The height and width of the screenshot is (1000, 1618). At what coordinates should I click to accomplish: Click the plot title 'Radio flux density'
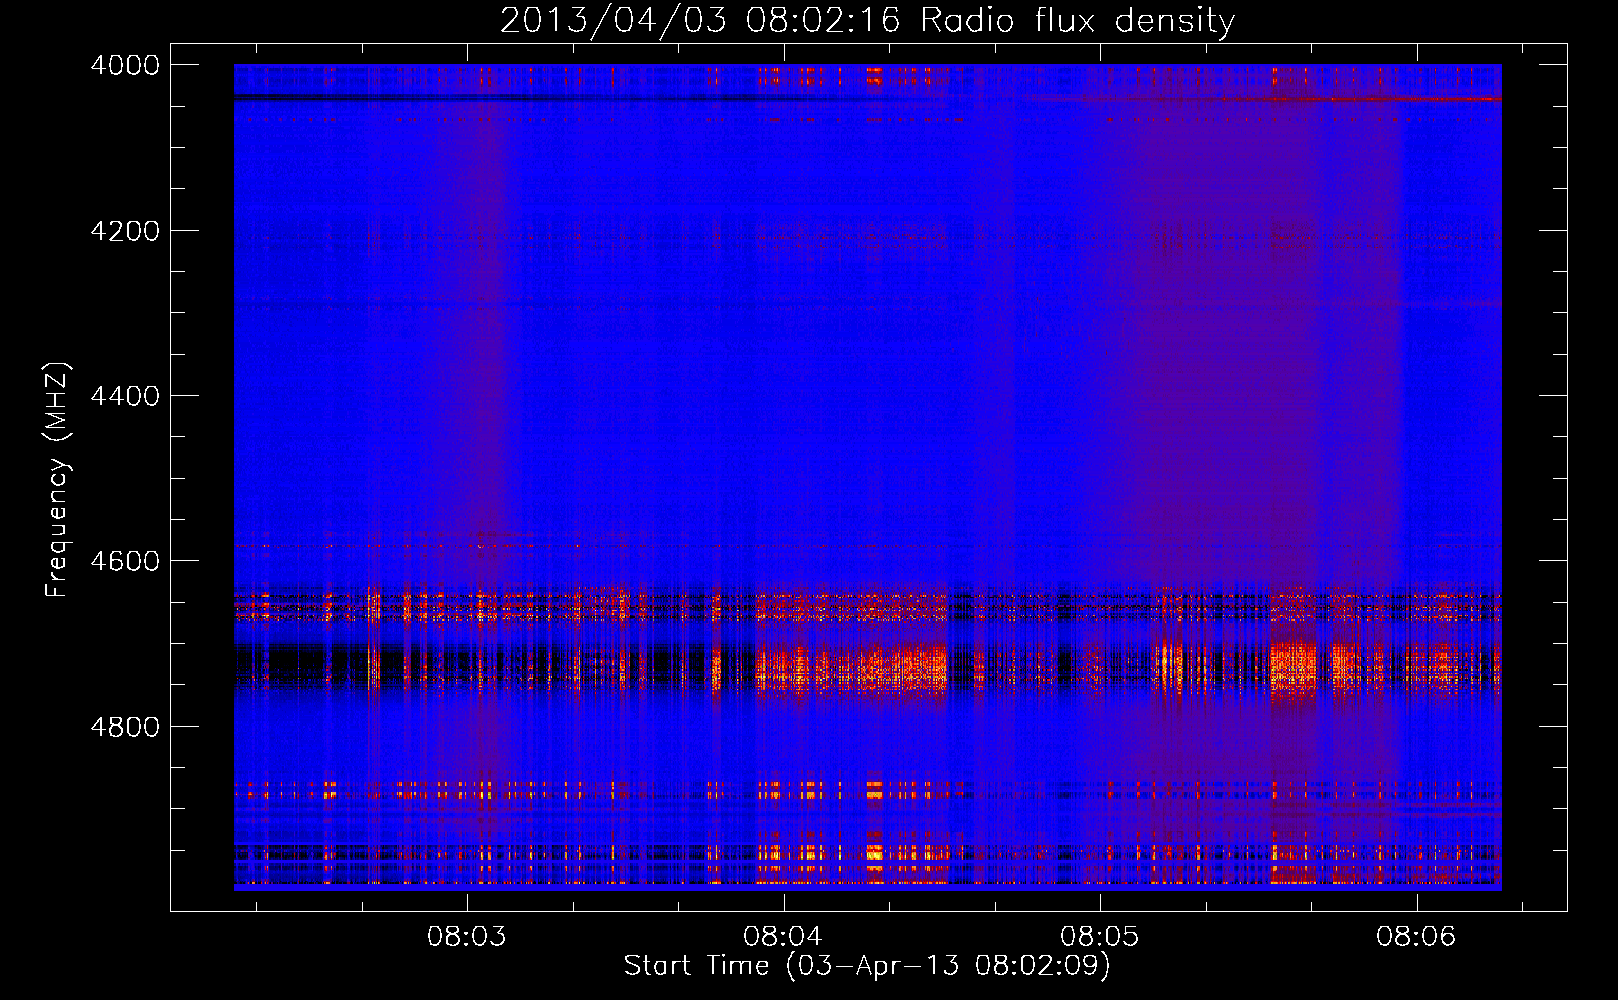coord(1078,20)
